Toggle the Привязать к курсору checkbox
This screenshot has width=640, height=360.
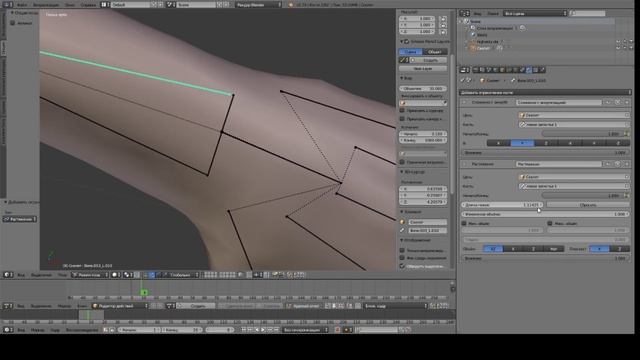[x=402, y=111]
